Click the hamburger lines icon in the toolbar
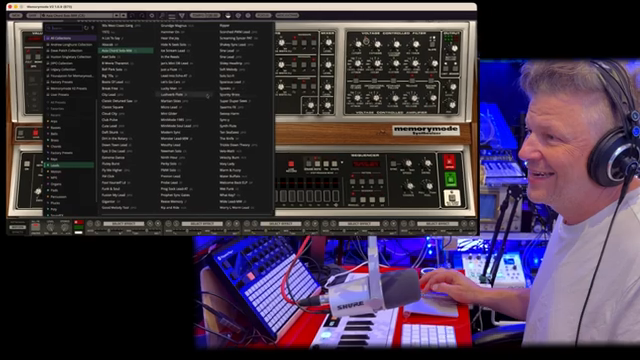 (172, 16)
